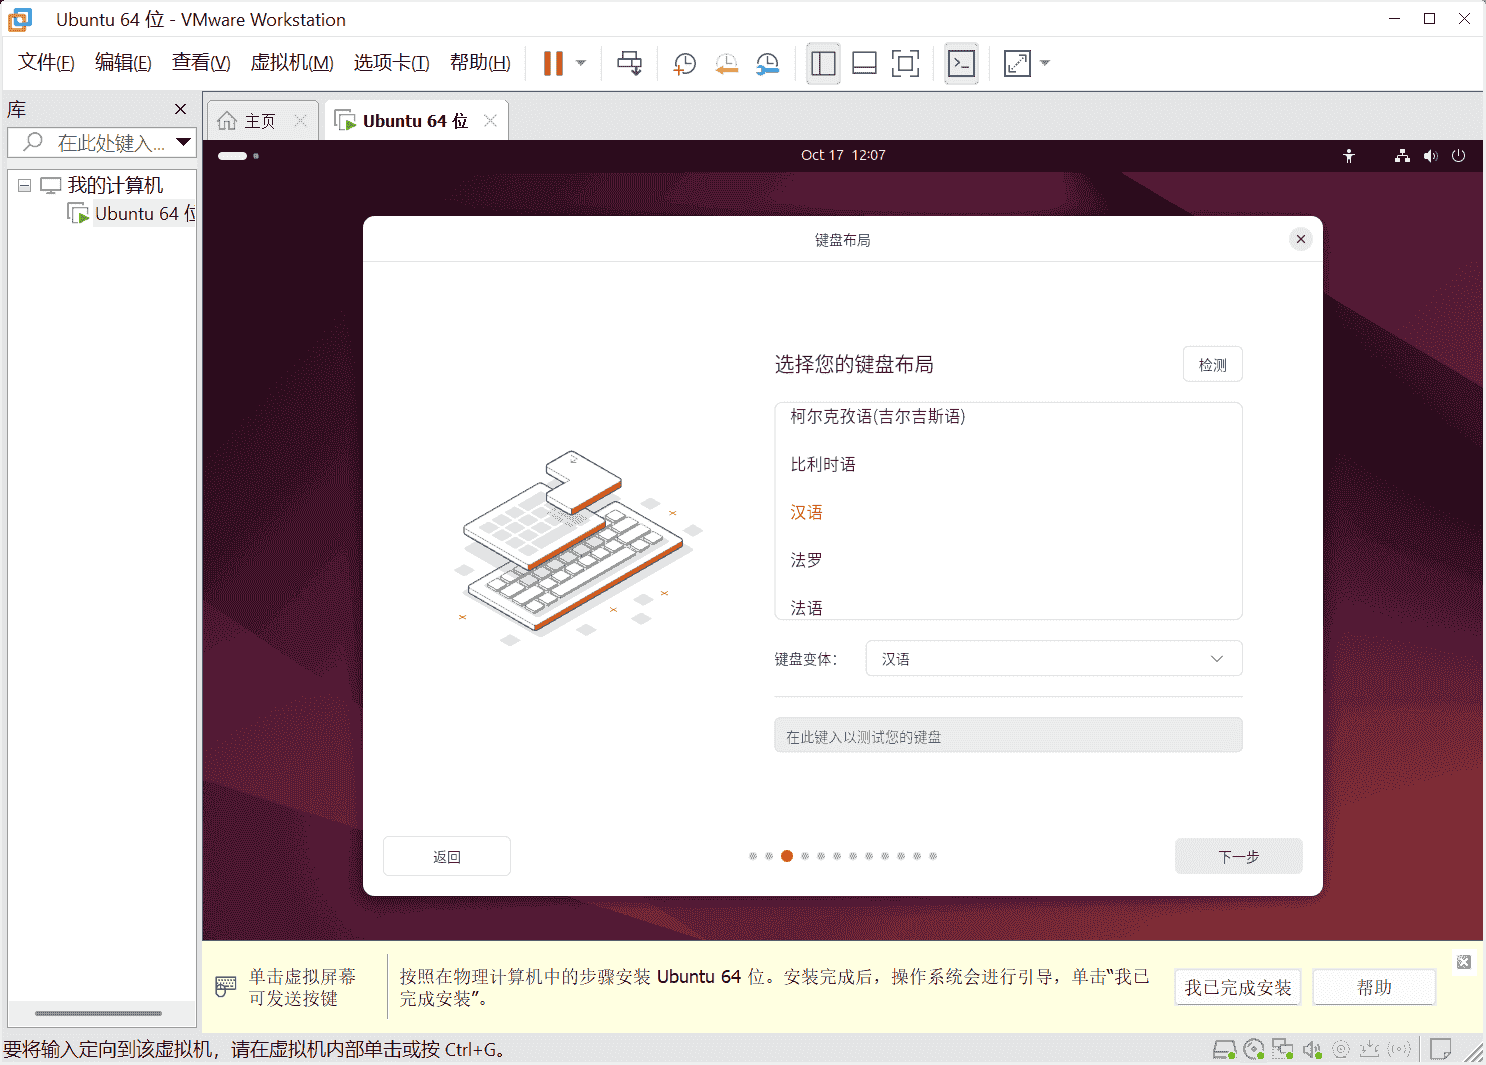
Task: Click the stretch guest display icon
Action: pyautogui.click(x=1017, y=63)
